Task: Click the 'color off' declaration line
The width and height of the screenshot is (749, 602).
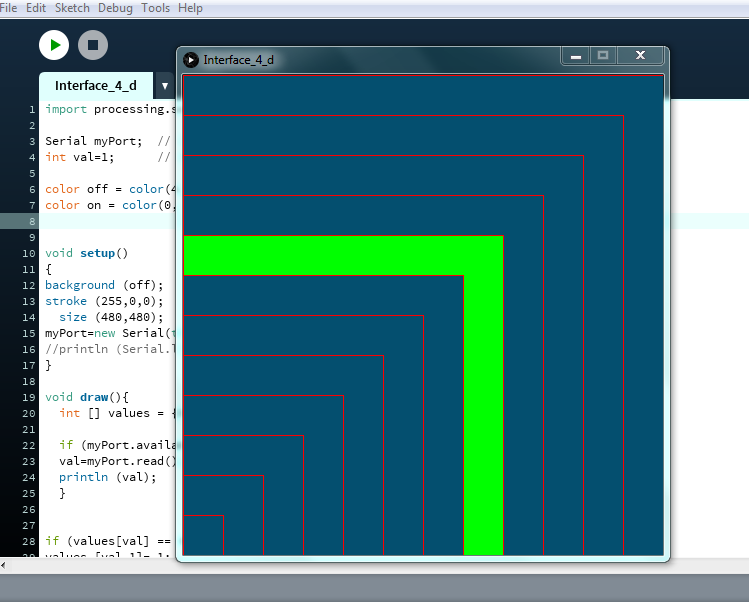Action: click(x=110, y=189)
